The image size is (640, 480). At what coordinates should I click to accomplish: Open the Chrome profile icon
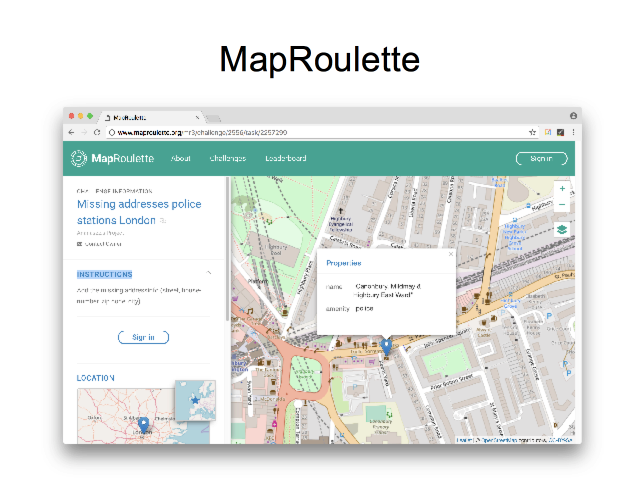click(573, 116)
